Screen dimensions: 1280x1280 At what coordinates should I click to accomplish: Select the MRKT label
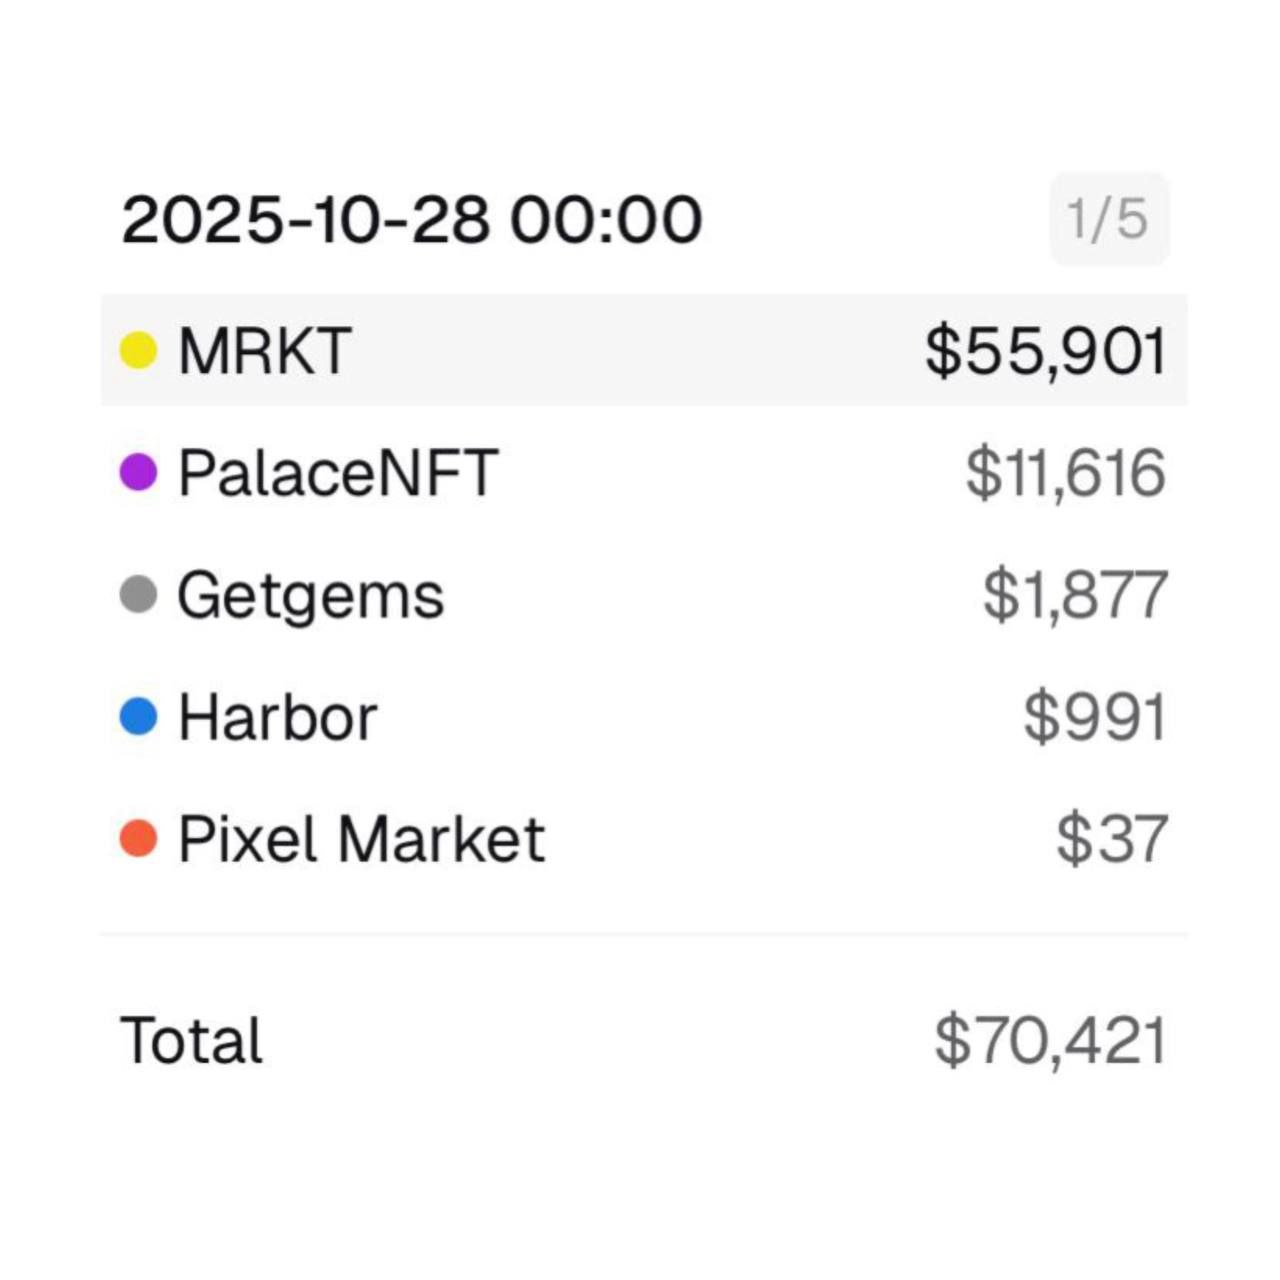[x=264, y=351]
